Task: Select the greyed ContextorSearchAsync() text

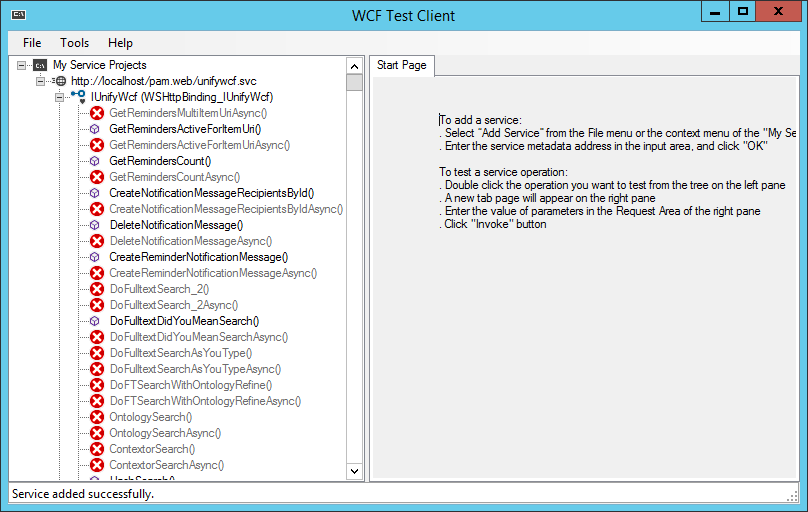Action: 166,464
